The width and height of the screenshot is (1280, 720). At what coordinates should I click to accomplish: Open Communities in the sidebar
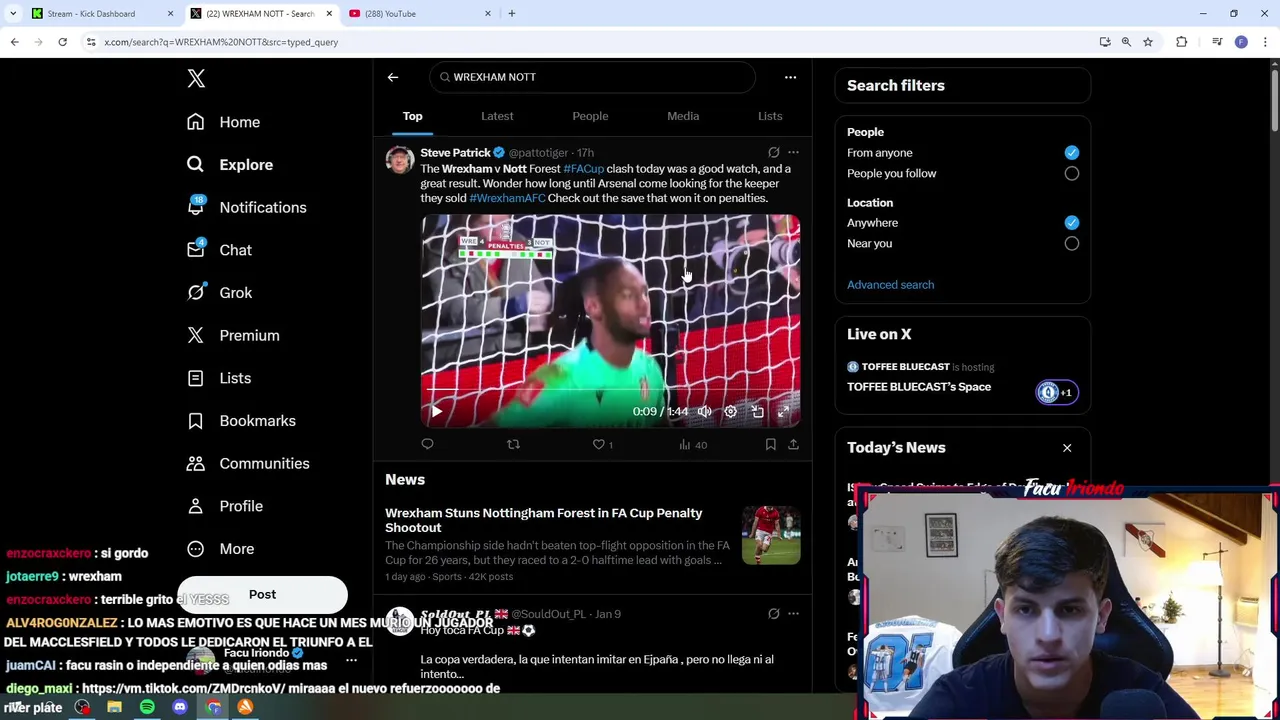coord(249,464)
